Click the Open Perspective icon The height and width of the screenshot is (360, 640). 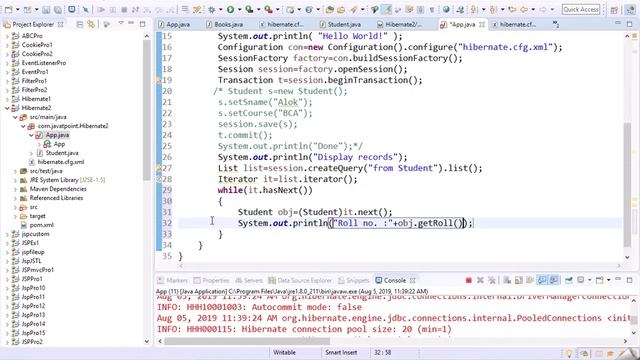[x=614, y=9]
